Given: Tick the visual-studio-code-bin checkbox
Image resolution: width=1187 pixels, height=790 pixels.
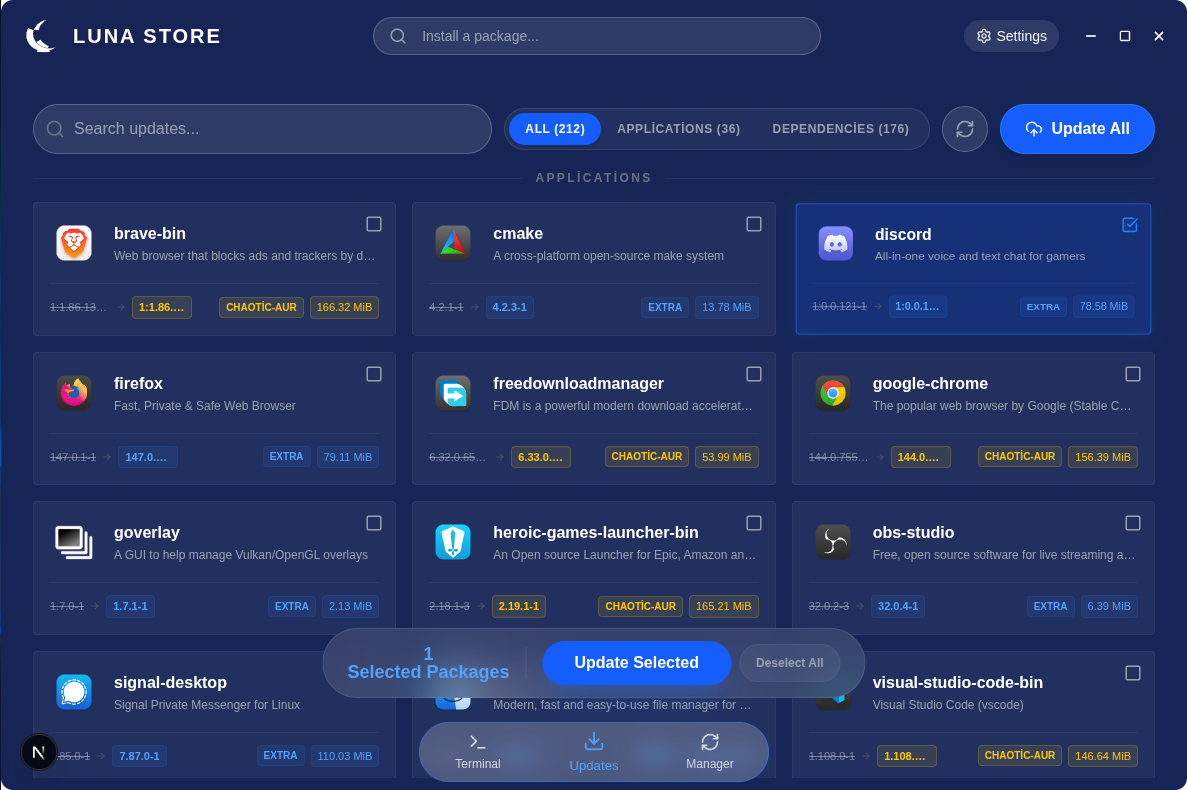Looking at the screenshot, I should coord(1132,673).
